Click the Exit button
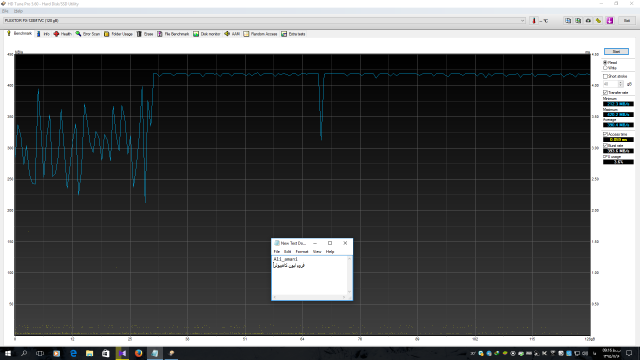This screenshot has width=640, height=360. [627, 21]
